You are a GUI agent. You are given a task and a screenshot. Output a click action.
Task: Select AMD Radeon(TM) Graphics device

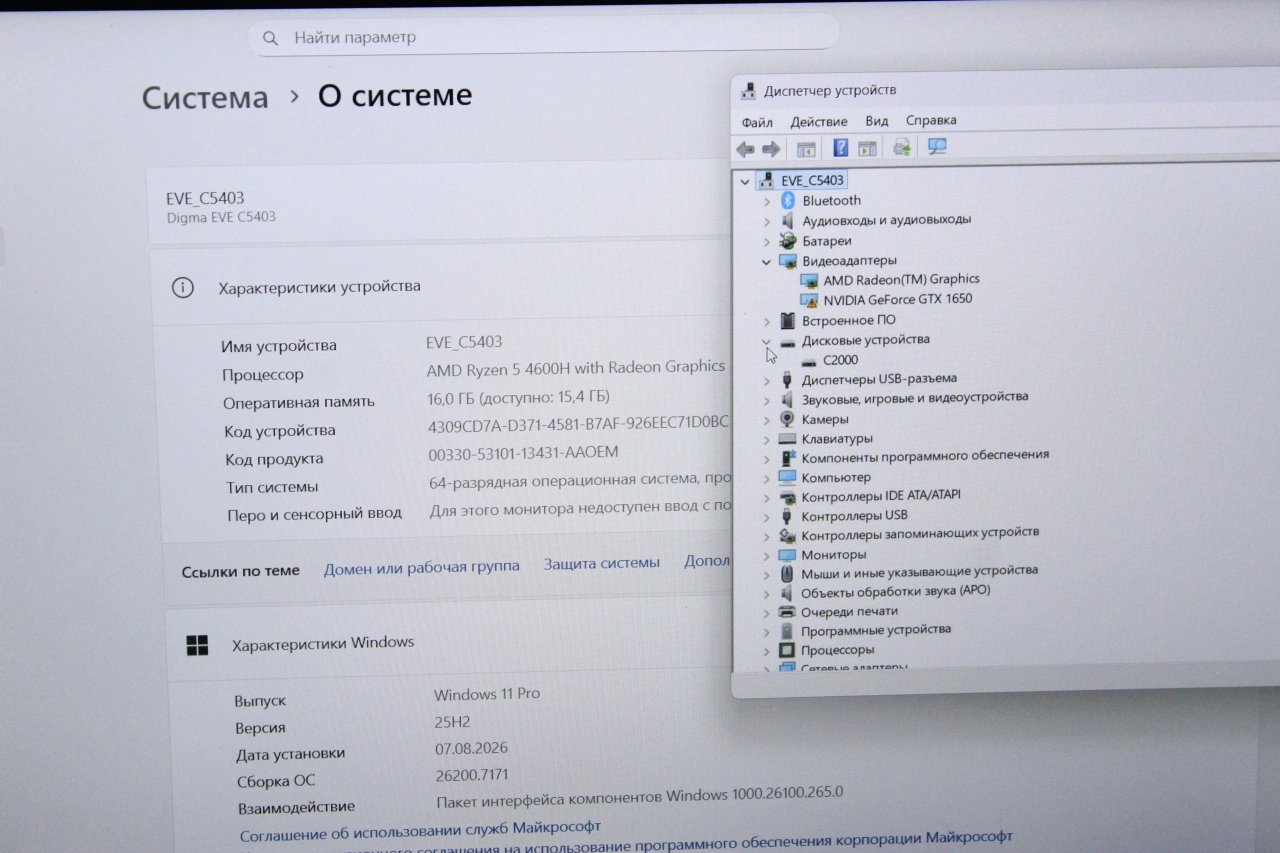coord(901,279)
